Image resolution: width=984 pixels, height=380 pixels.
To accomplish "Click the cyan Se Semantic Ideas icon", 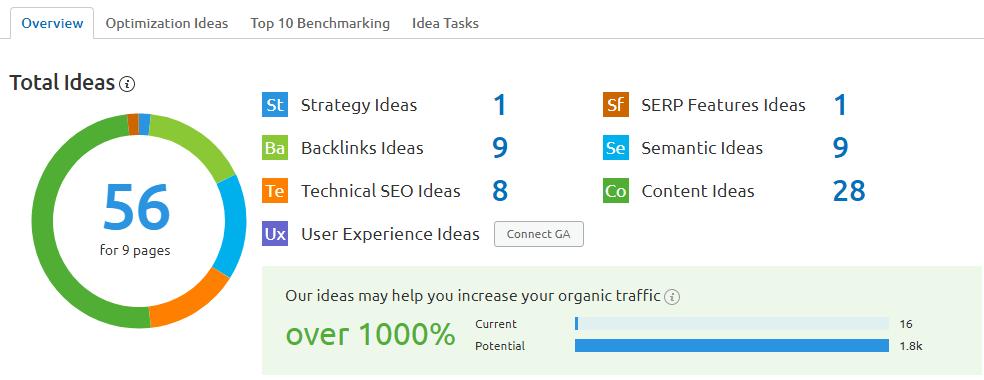I will click(x=616, y=148).
